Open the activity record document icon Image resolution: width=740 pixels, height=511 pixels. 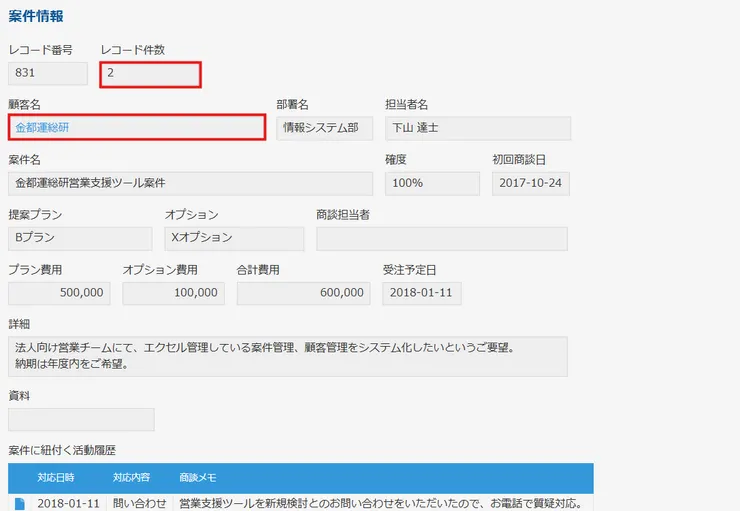tap(20, 503)
